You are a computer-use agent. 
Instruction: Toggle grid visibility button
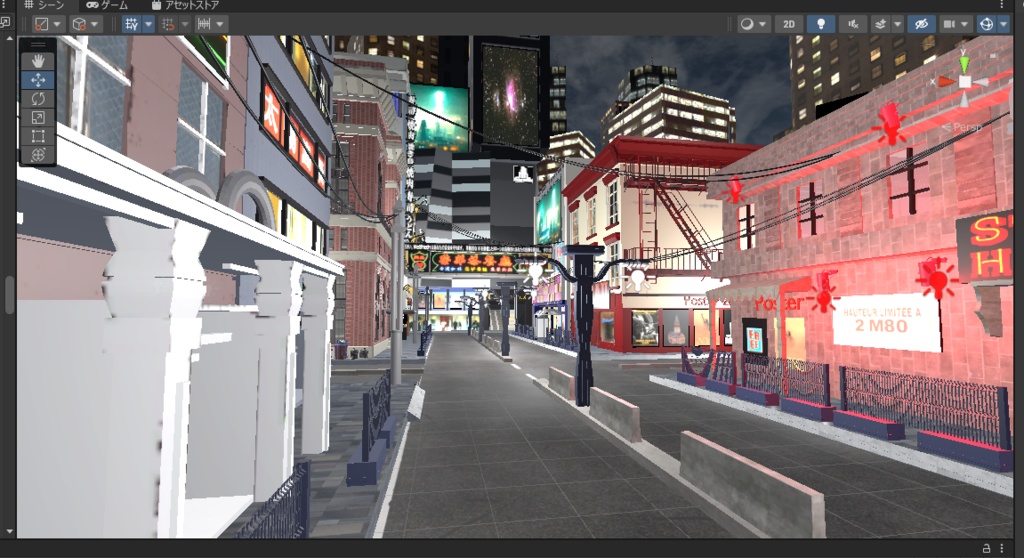click(131, 24)
